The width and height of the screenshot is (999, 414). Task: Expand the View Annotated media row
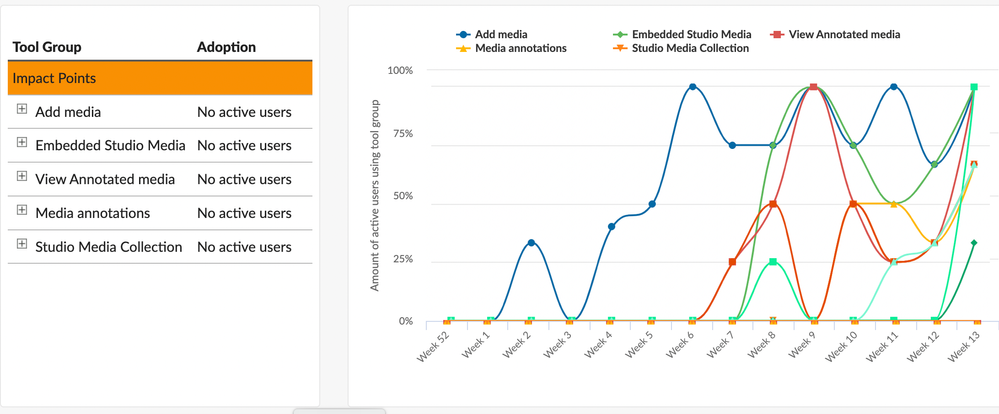(x=22, y=176)
